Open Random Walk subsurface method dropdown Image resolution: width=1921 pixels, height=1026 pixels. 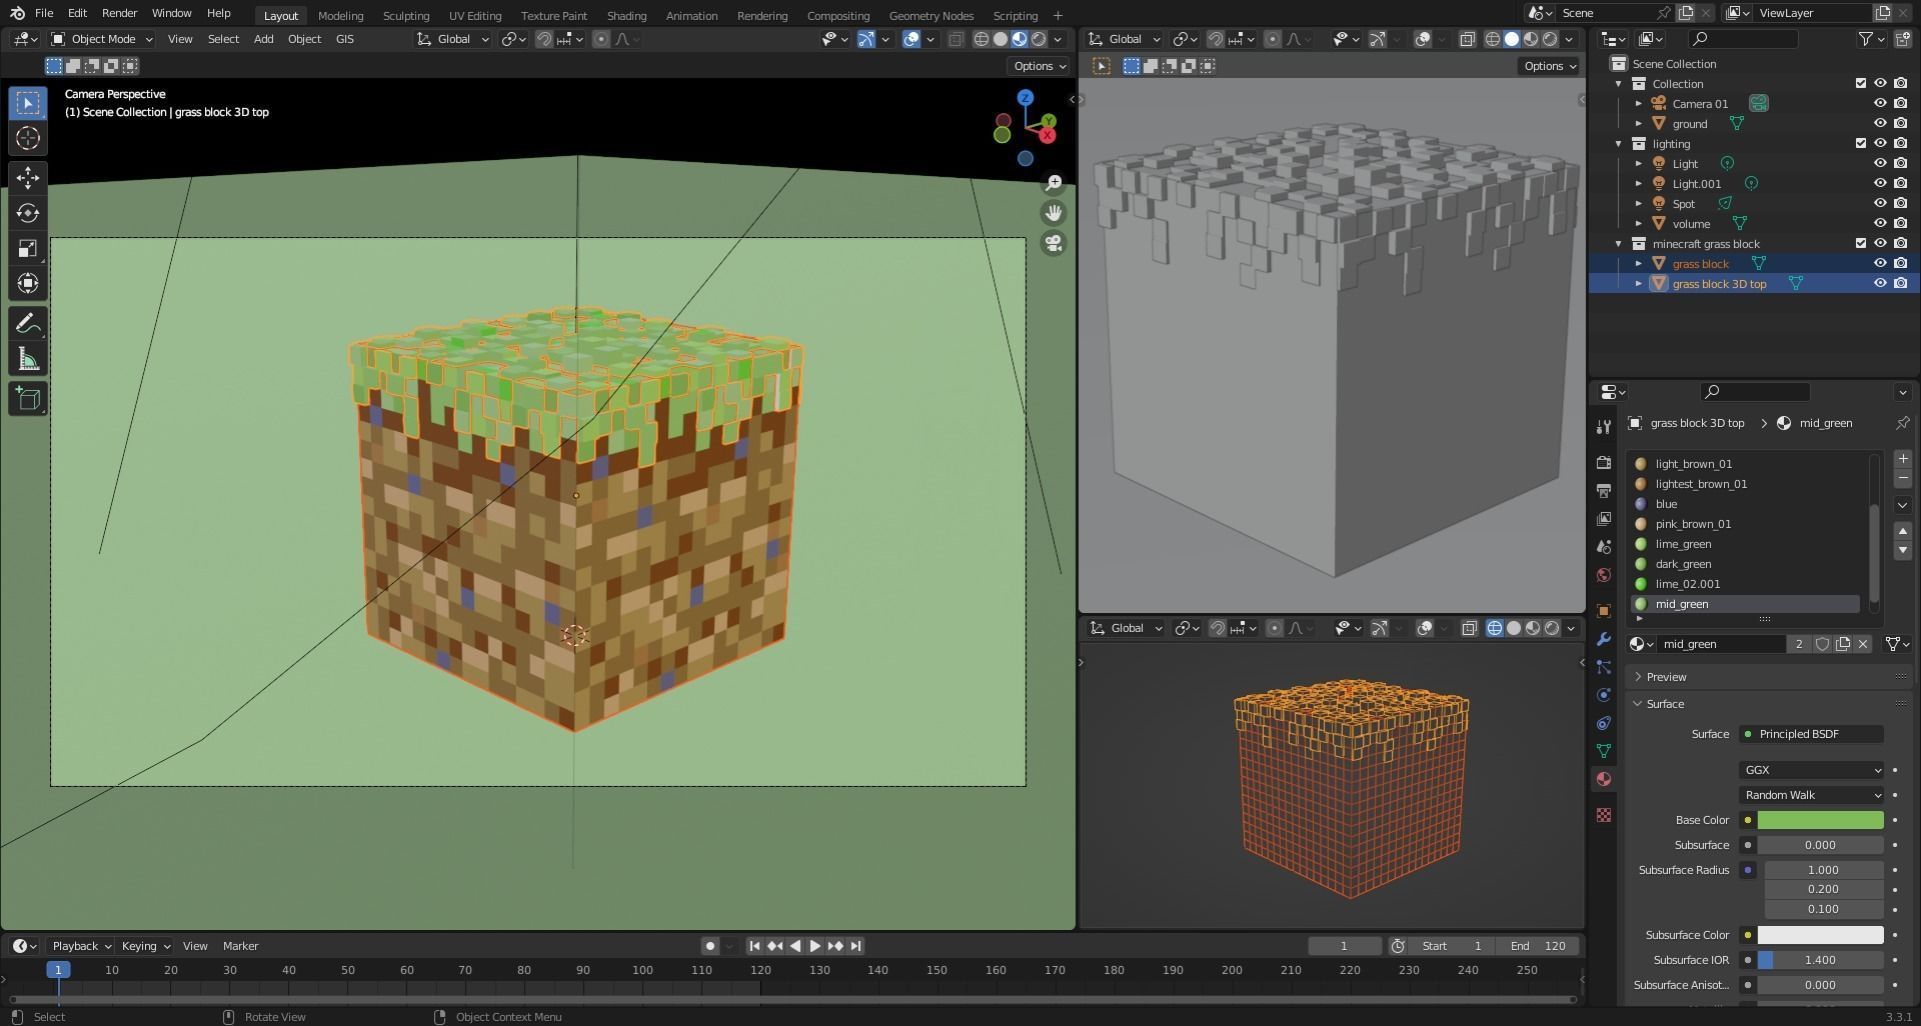1811,795
